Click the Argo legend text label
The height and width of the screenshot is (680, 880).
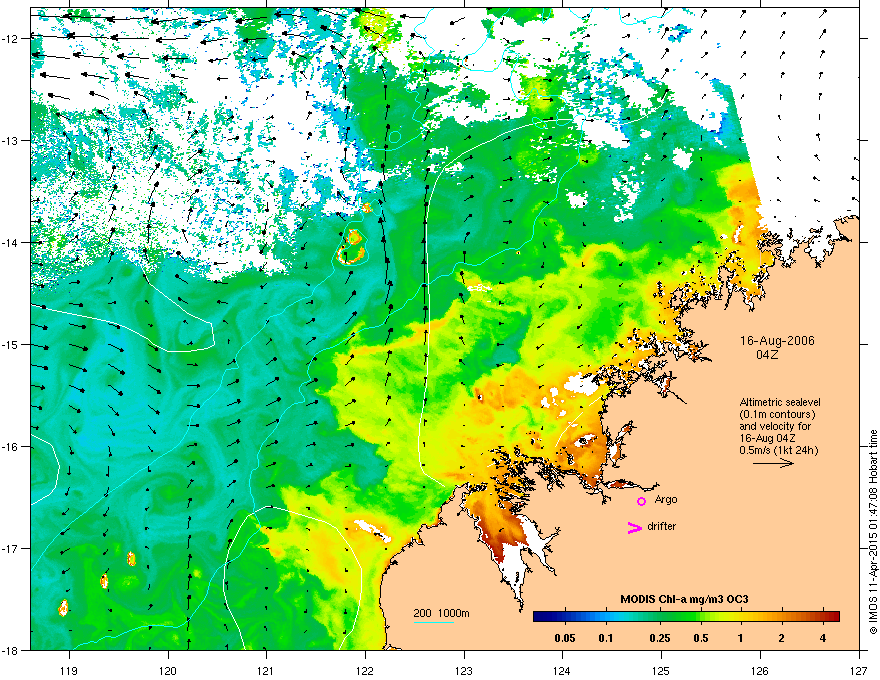666,500
